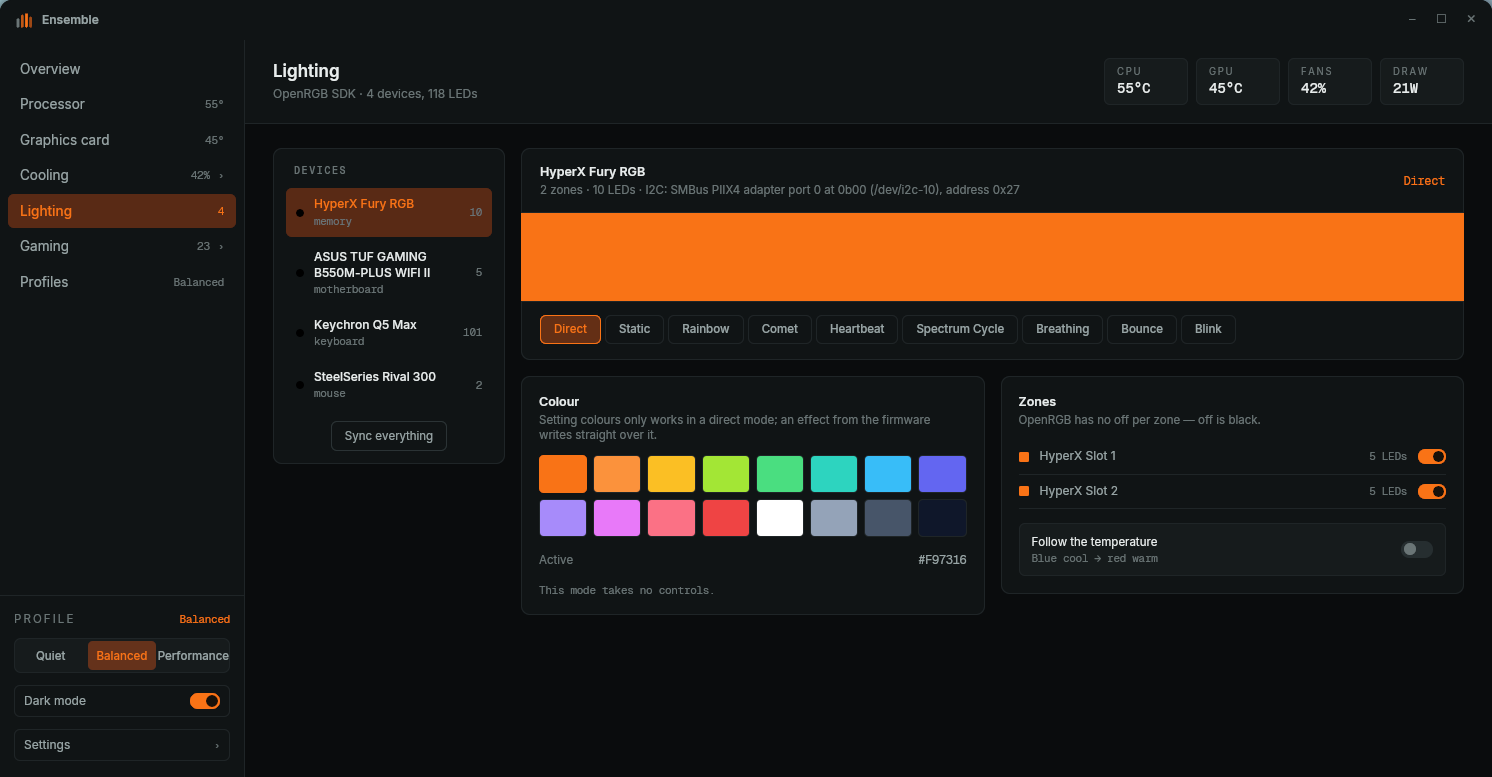Select the Quiet profile option
The height and width of the screenshot is (777, 1492).
point(51,656)
